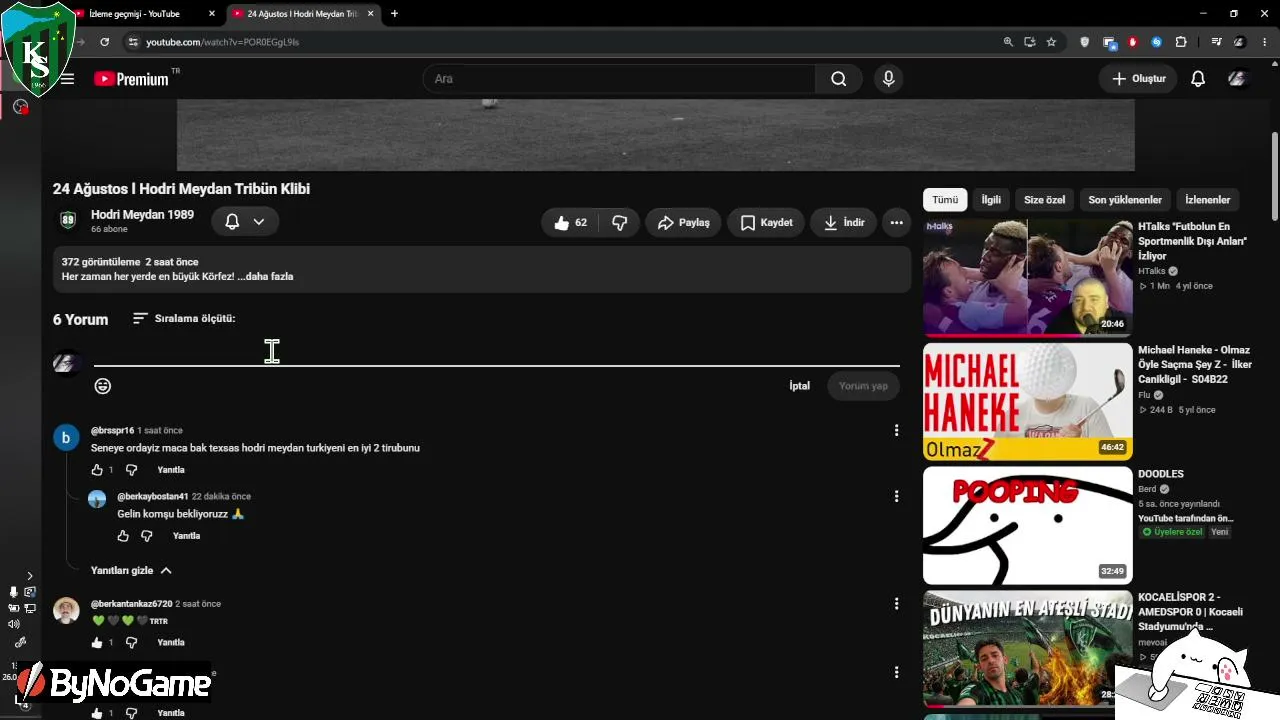Dislike the @brsspr16 comment
The image size is (1280, 720).
(131, 470)
